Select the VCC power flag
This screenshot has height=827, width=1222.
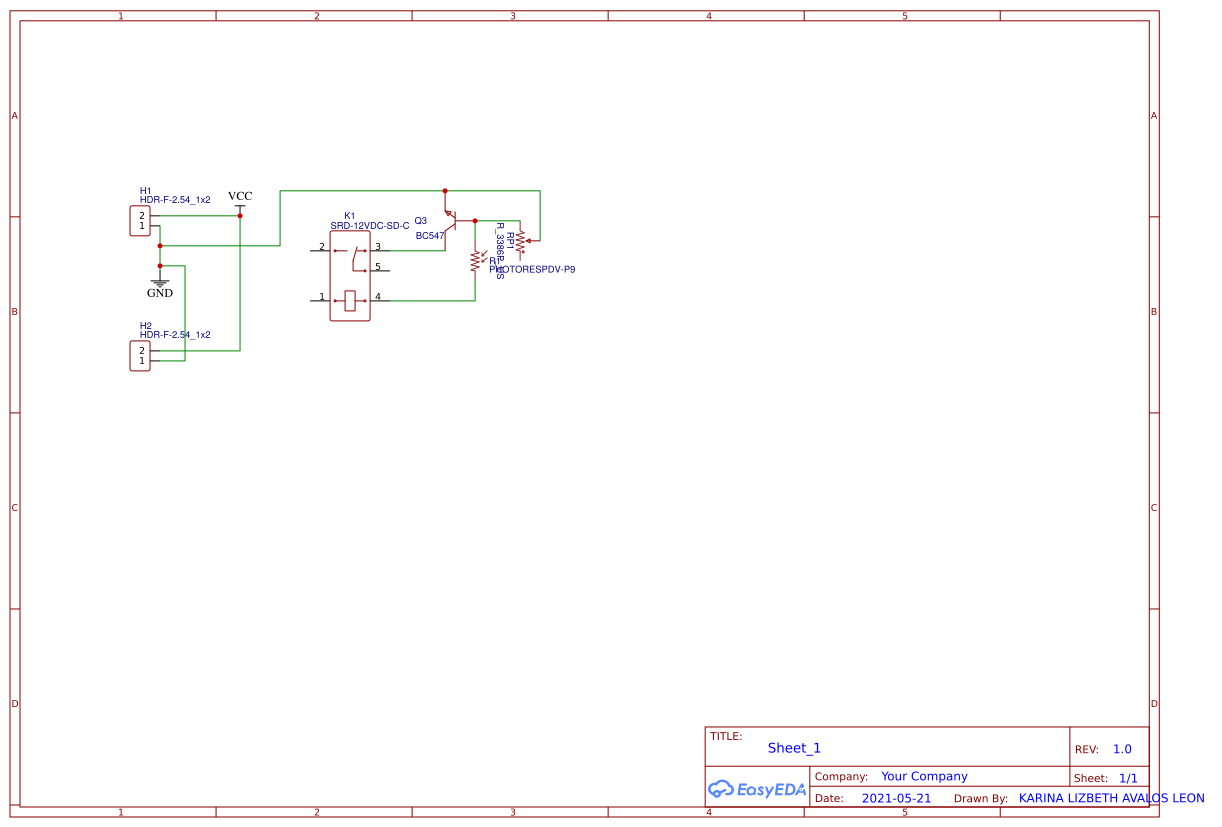pyautogui.click(x=239, y=207)
